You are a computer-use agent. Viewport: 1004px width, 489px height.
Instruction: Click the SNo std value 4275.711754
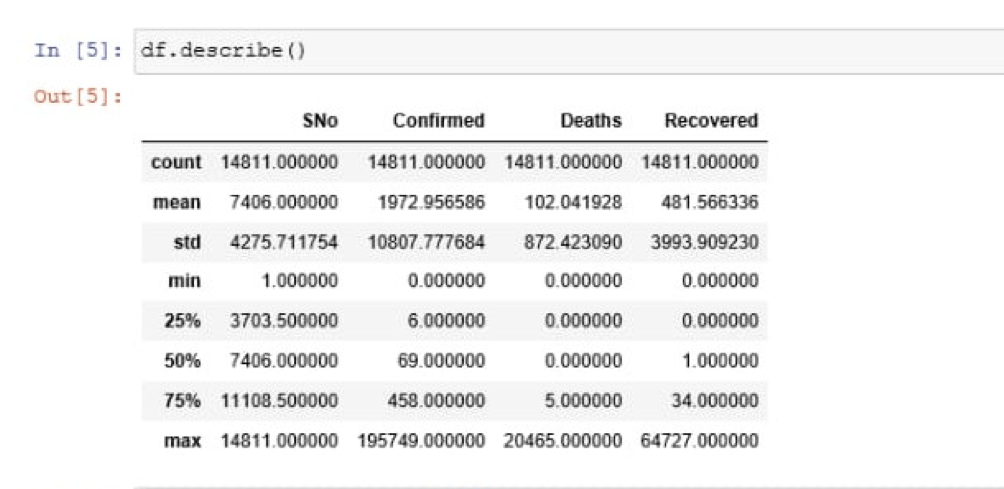[x=284, y=243]
